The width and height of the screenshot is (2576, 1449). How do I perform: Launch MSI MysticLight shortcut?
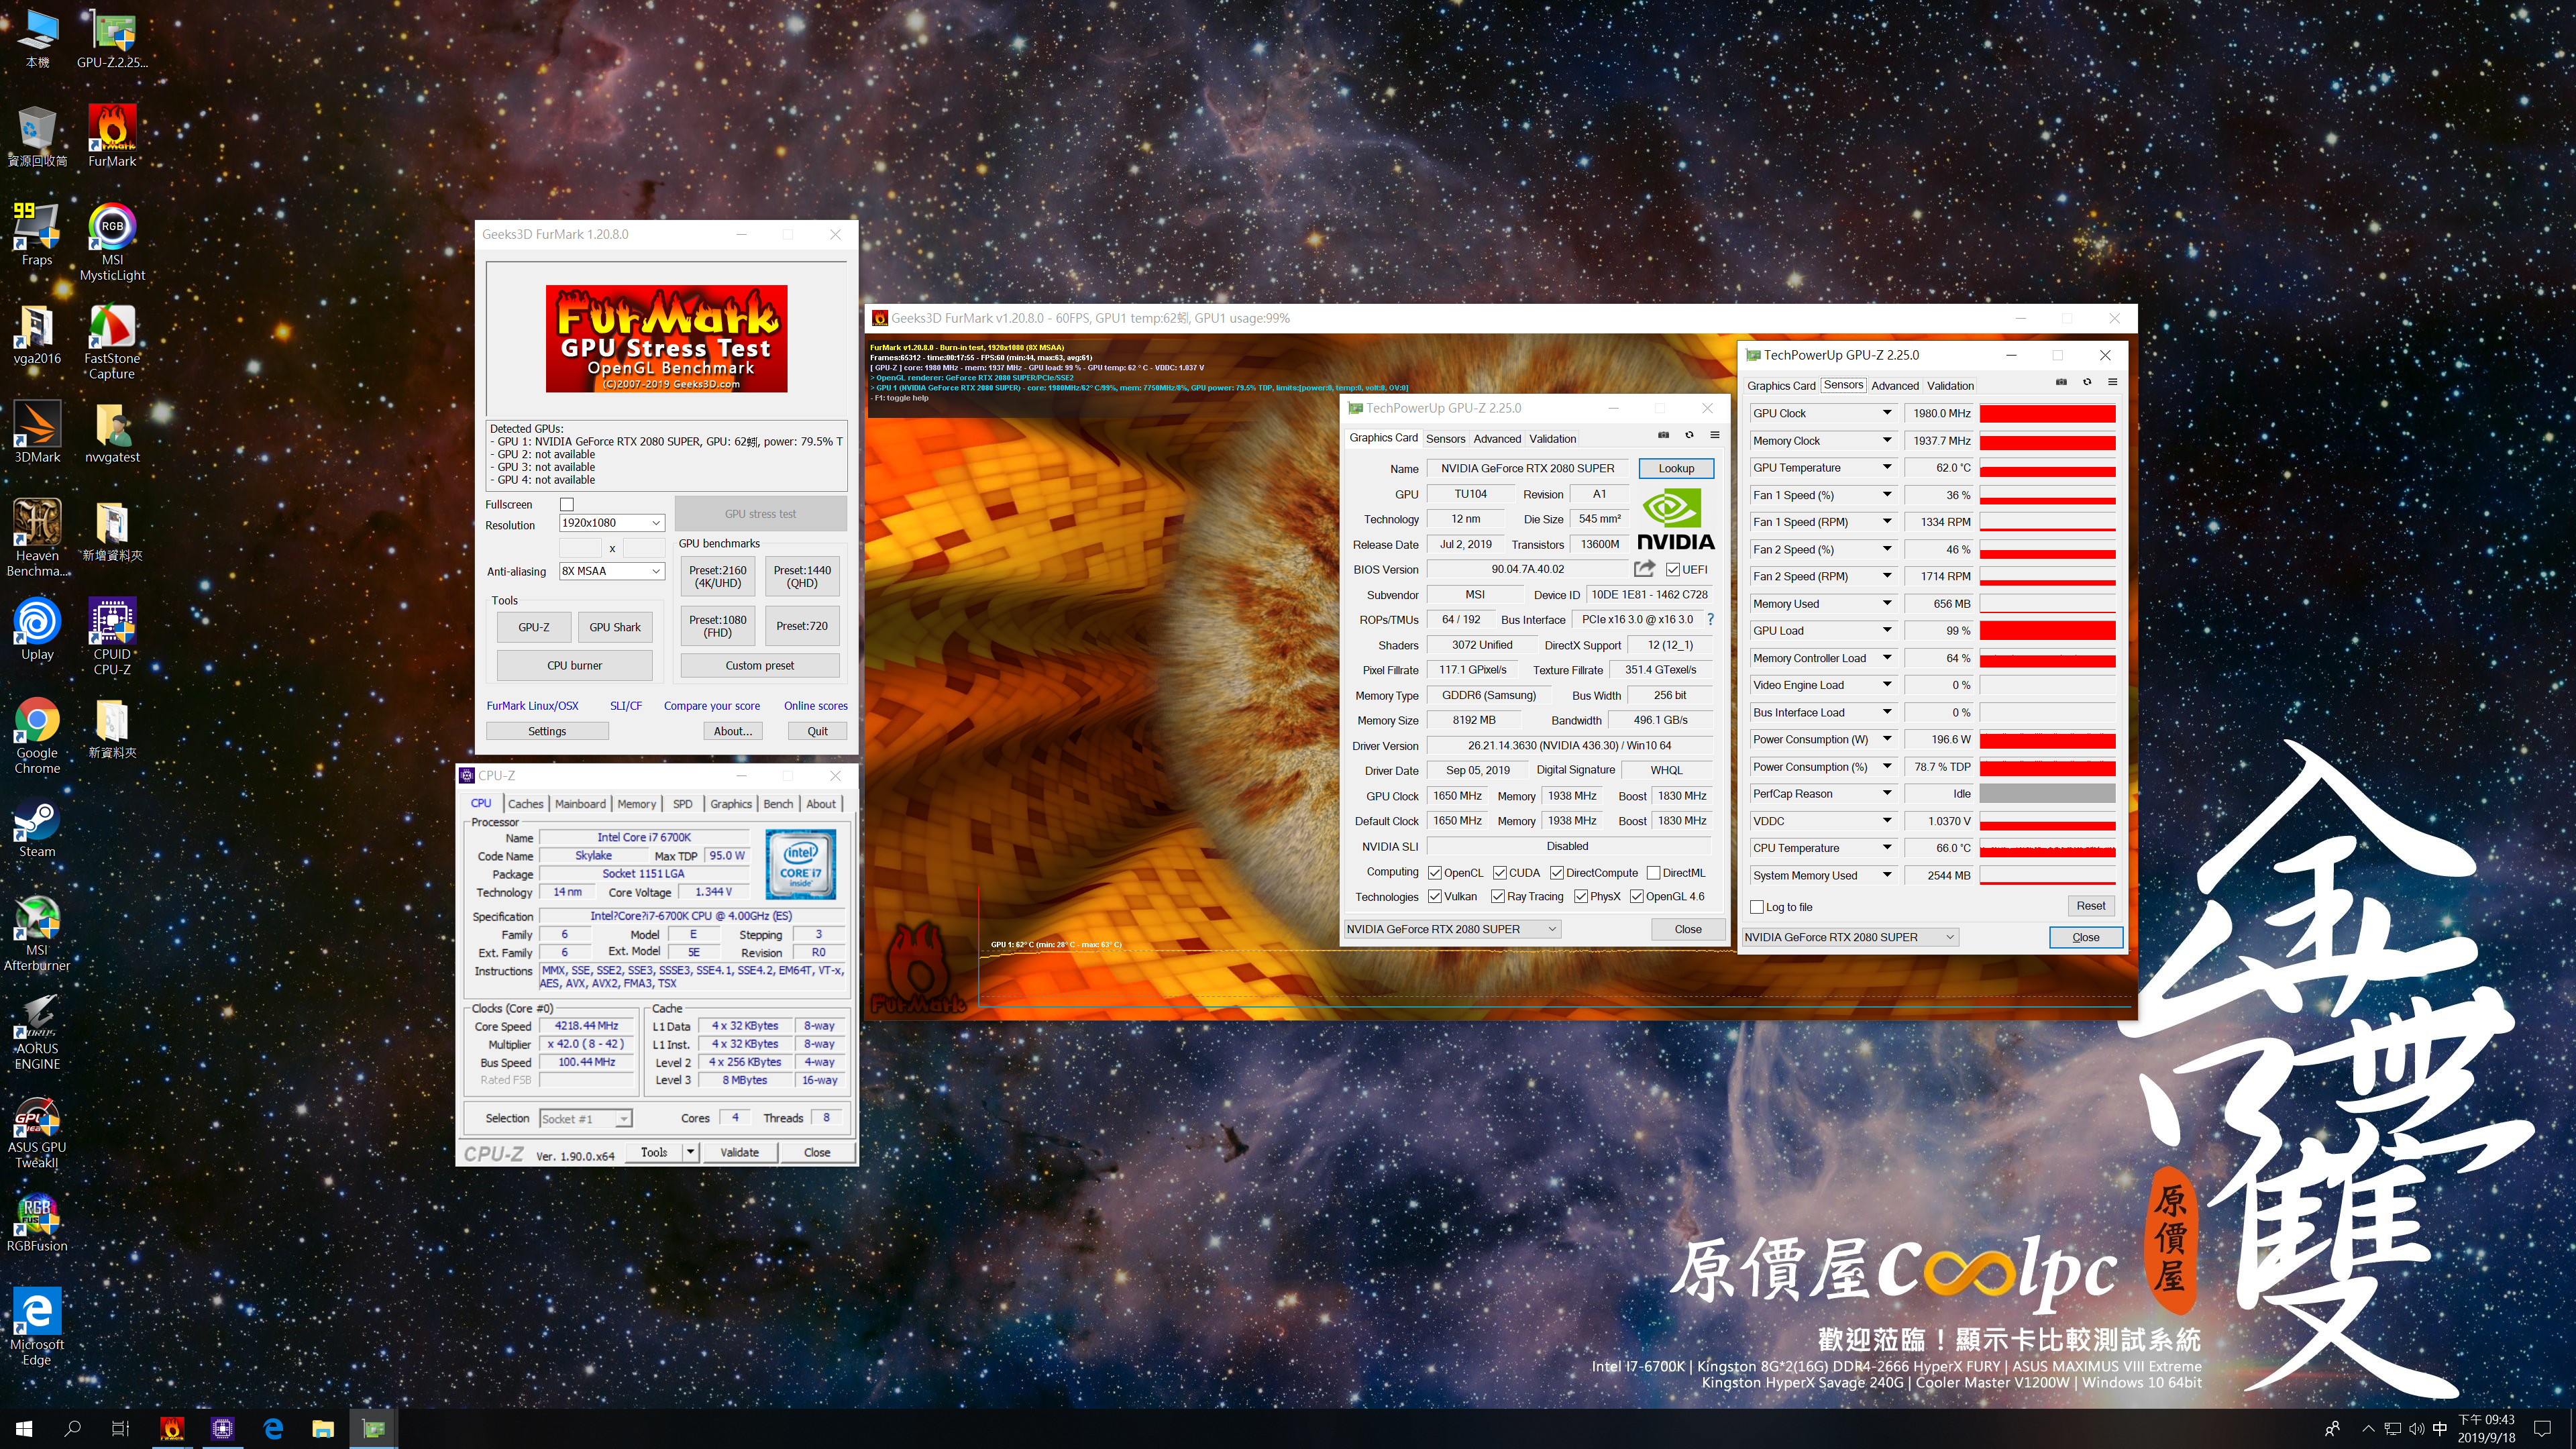(x=112, y=242)
